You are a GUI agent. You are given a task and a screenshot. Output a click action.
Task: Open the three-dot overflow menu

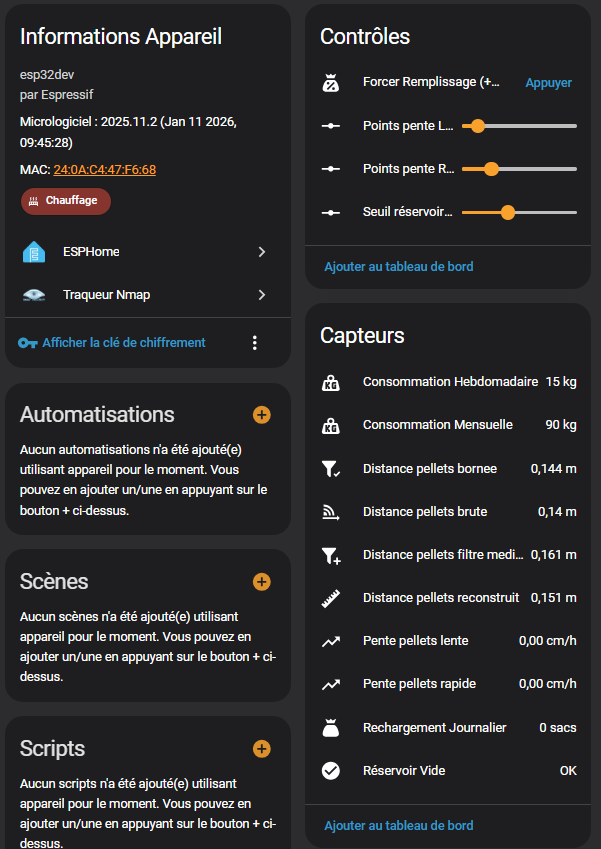coord(254,343)
